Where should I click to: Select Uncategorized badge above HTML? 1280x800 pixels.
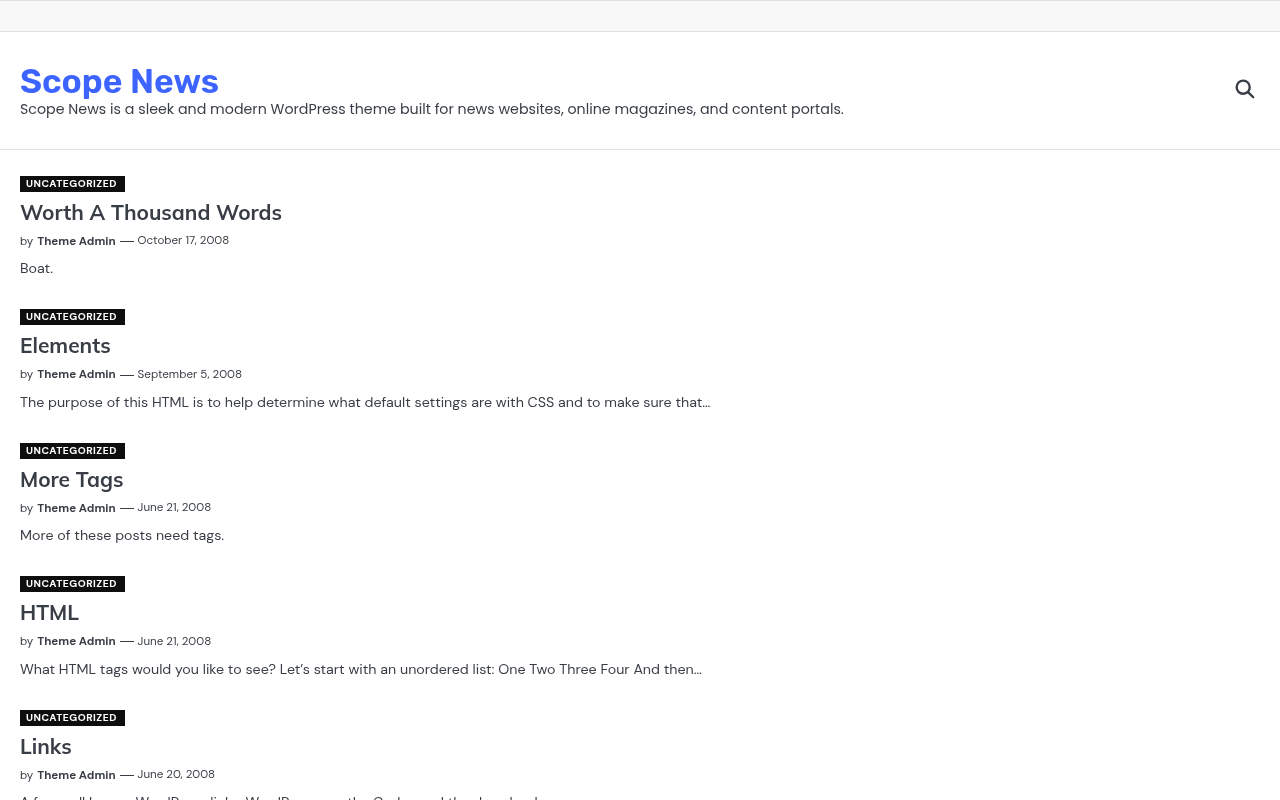coord(72,584)
